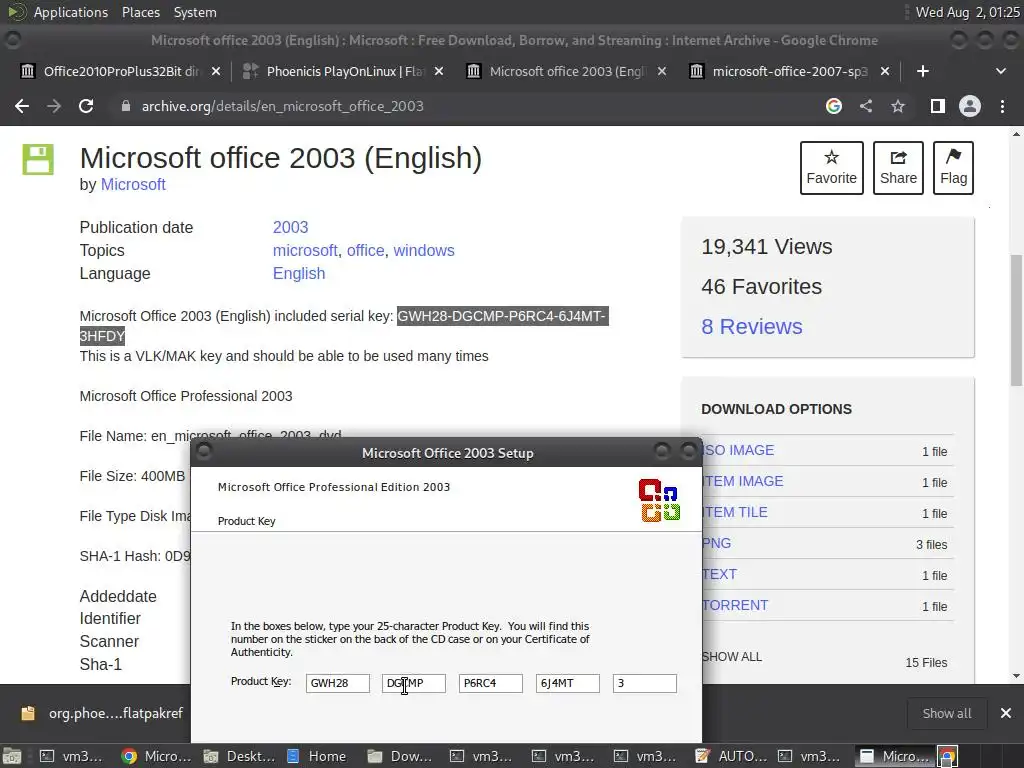
Task: Open the Microsoft author link
Action: pos(133,184)
